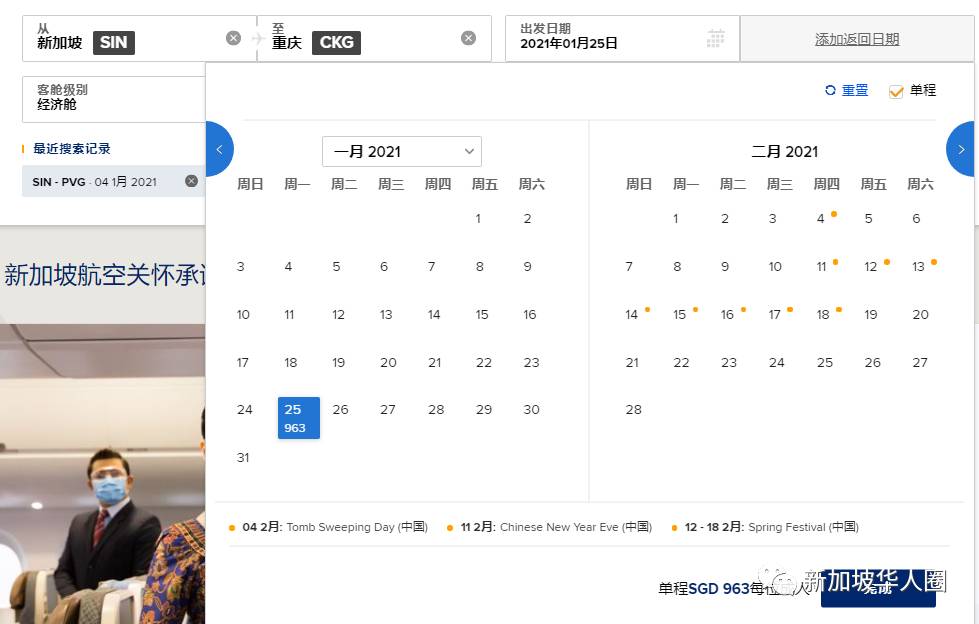Viewport: 979px width, 624px height.
Task: Click the airplane swap icon between cities
Action: tap(257, 39)
